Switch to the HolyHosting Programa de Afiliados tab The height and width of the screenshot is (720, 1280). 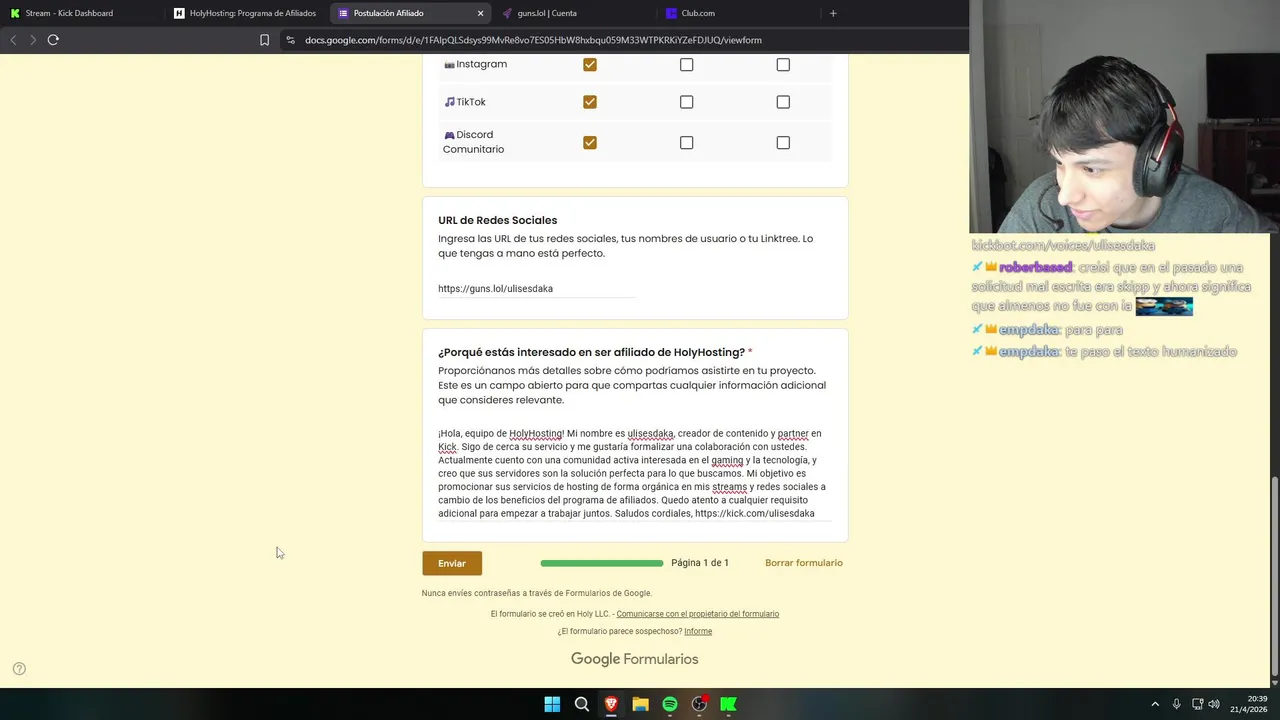(x=245, y=13)
